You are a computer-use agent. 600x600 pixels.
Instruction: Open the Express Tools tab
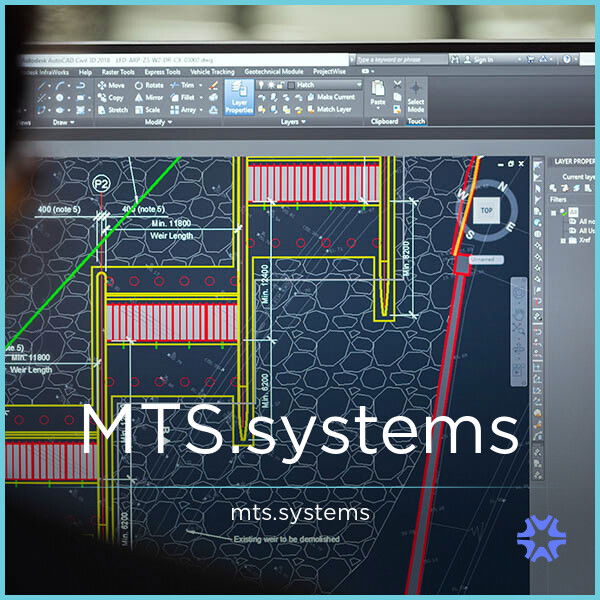pyautogui.click(x=162, y=72)
